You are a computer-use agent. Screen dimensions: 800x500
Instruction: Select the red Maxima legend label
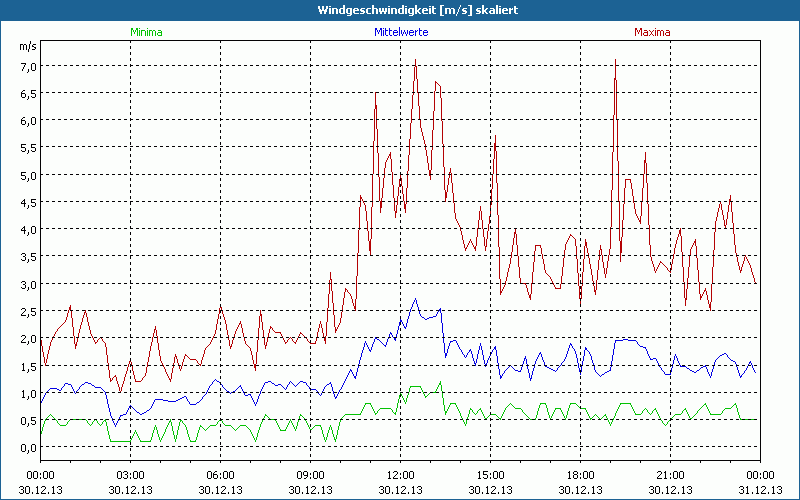coord(652,32)
